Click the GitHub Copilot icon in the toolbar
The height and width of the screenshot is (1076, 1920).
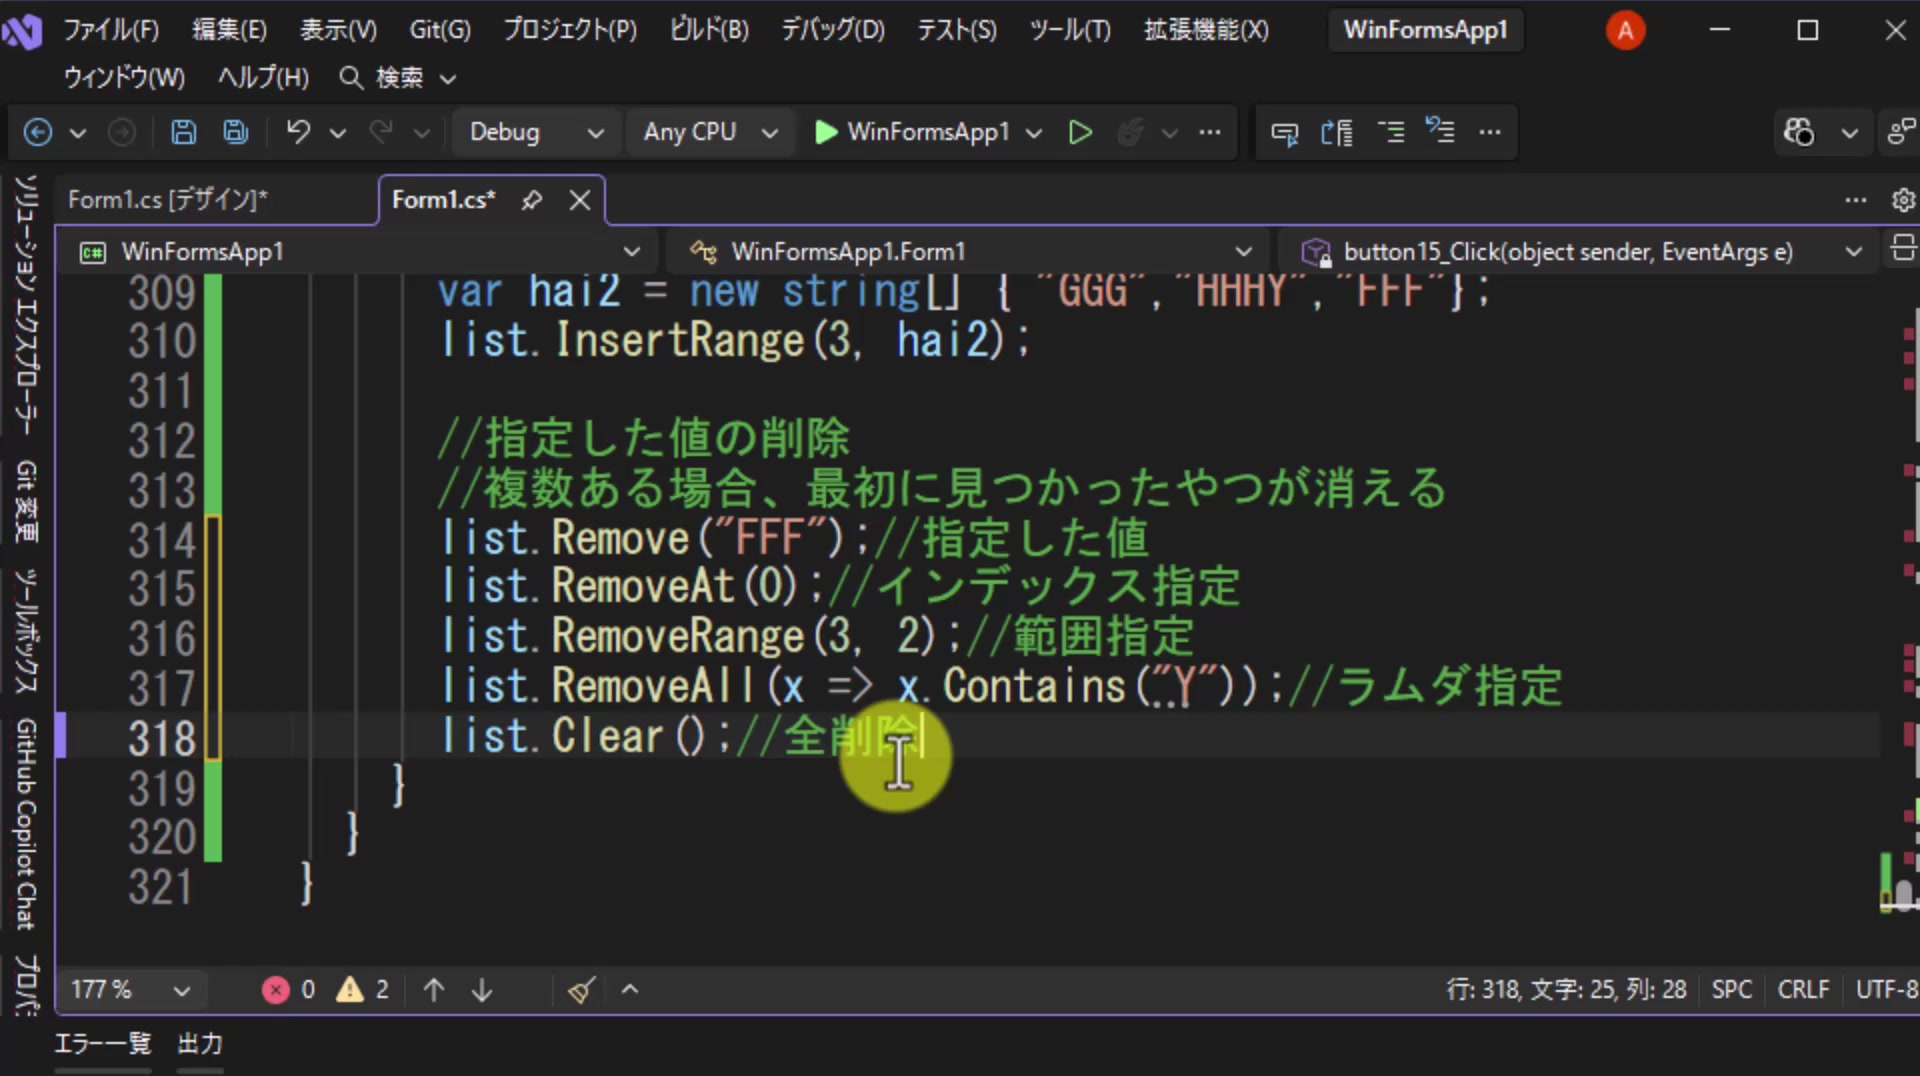(x=1798, y=132)
